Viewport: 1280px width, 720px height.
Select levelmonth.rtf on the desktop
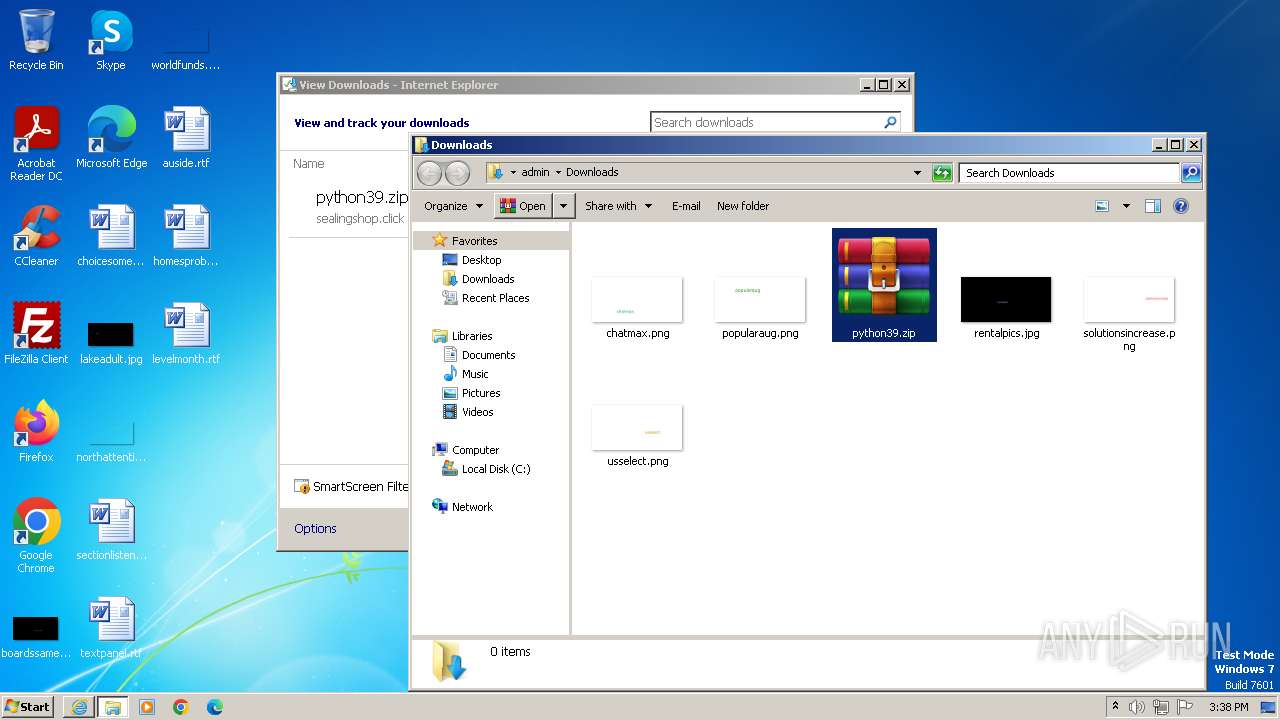pos(186,334)
